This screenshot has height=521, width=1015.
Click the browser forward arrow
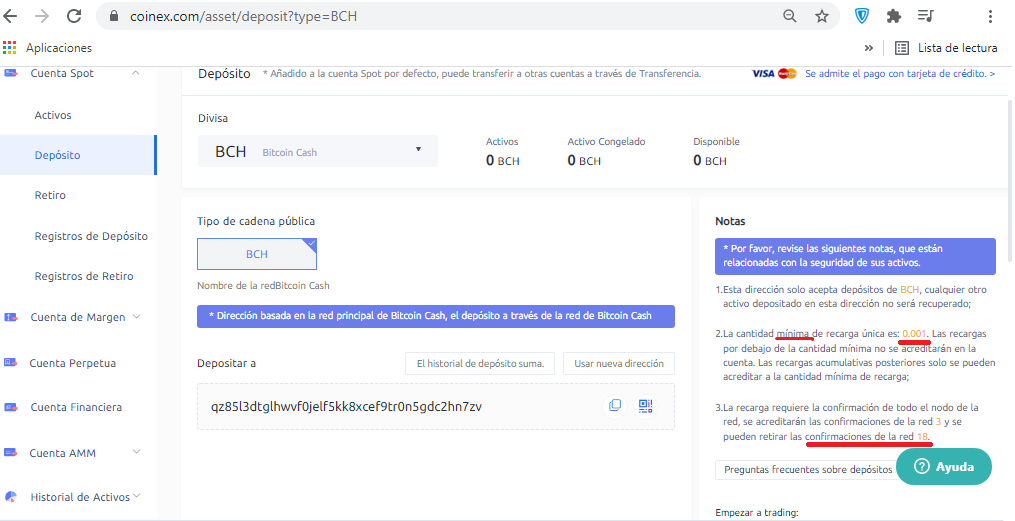[42, 16]
